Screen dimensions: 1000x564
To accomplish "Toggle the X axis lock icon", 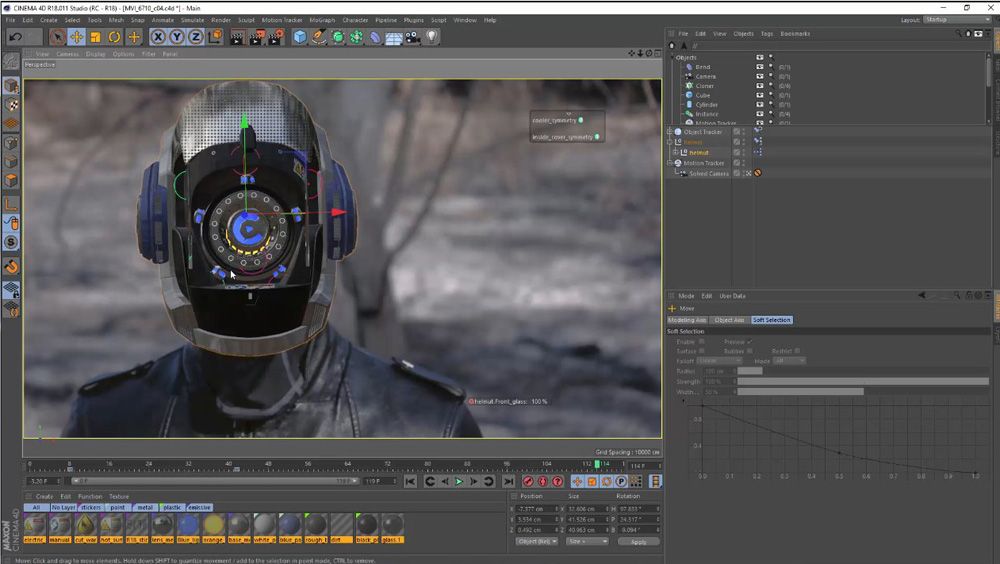I will point(158,37).
